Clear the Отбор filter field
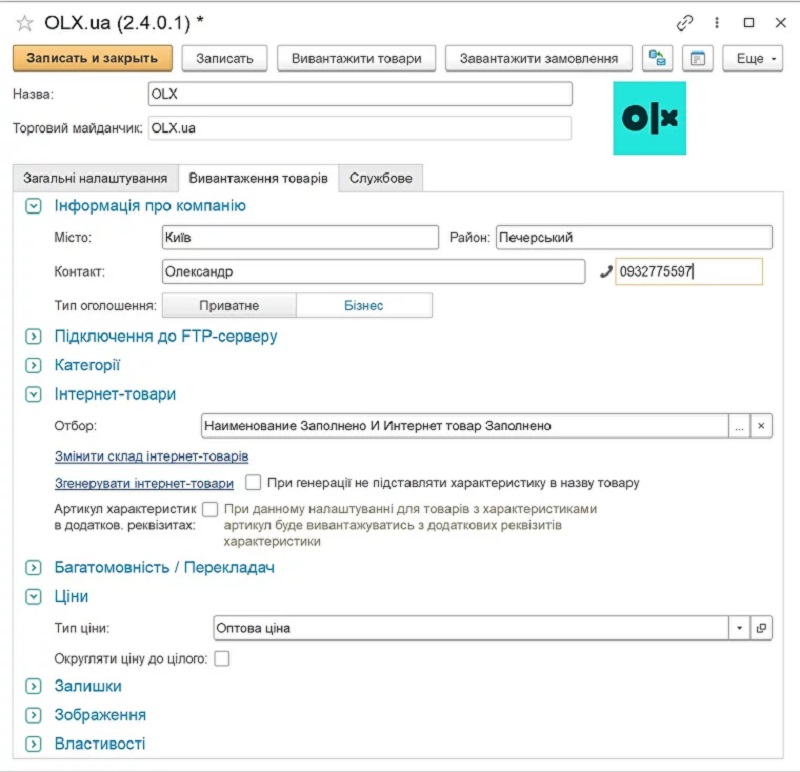 tap(761, 426)
